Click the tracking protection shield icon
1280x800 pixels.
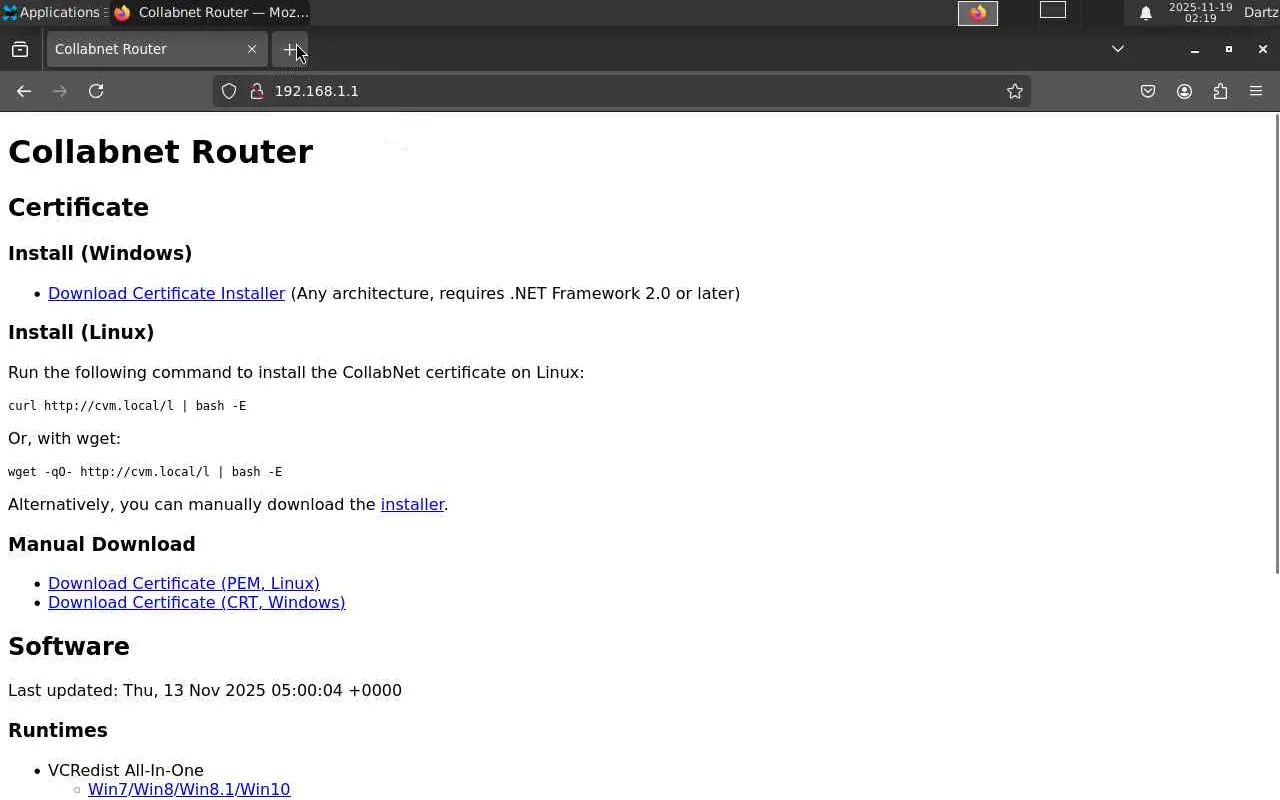[229, 91]
